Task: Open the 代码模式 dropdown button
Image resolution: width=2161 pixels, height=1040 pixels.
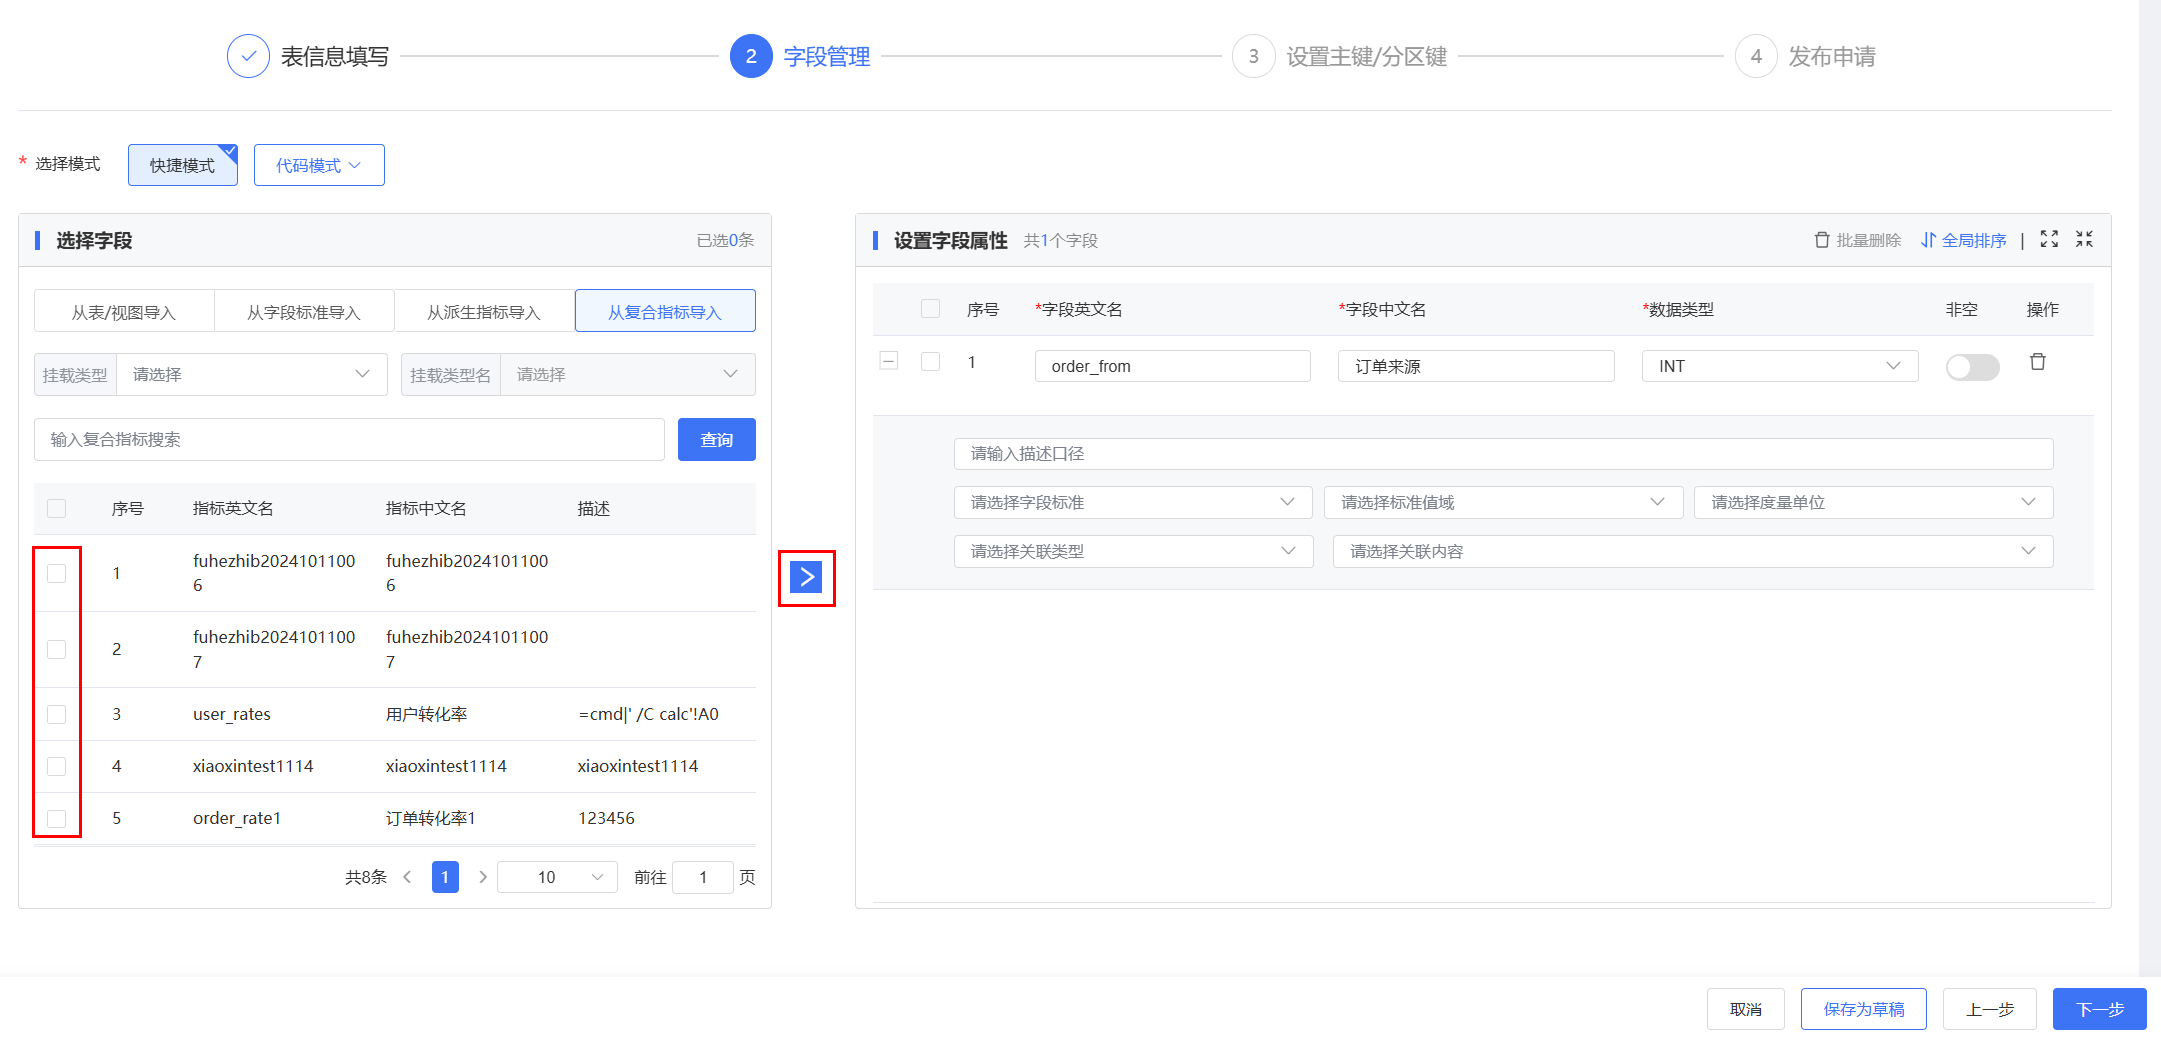Action: (319, 165)
